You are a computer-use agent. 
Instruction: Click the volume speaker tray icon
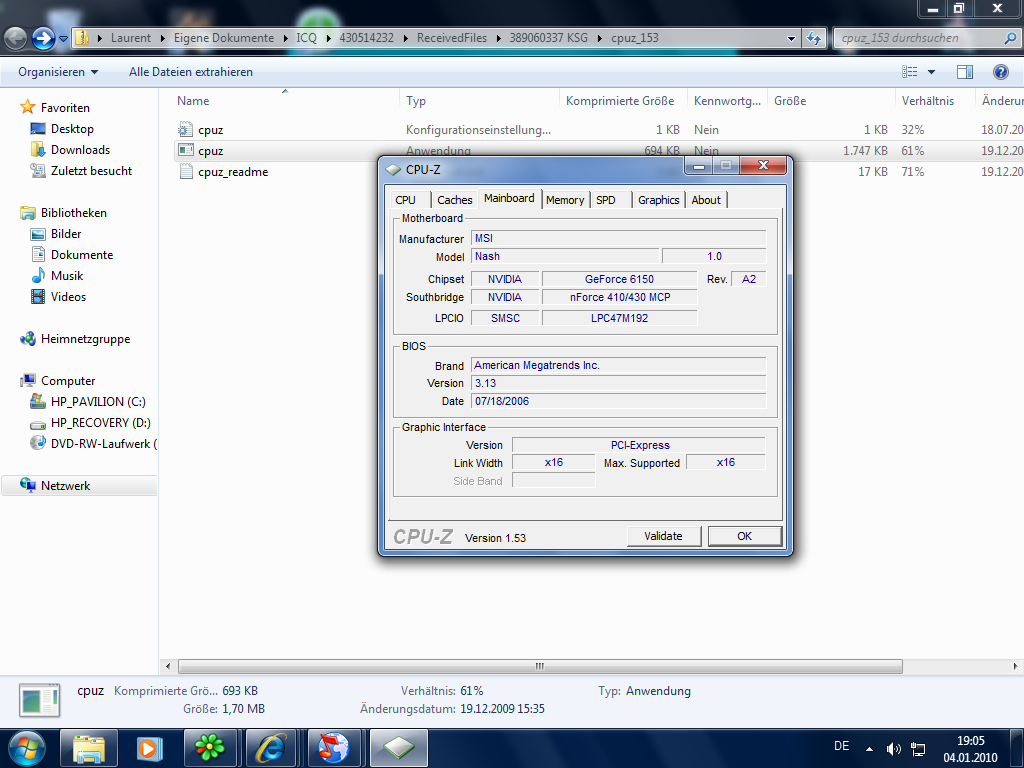pyautogui.click(x=893, y=748)
